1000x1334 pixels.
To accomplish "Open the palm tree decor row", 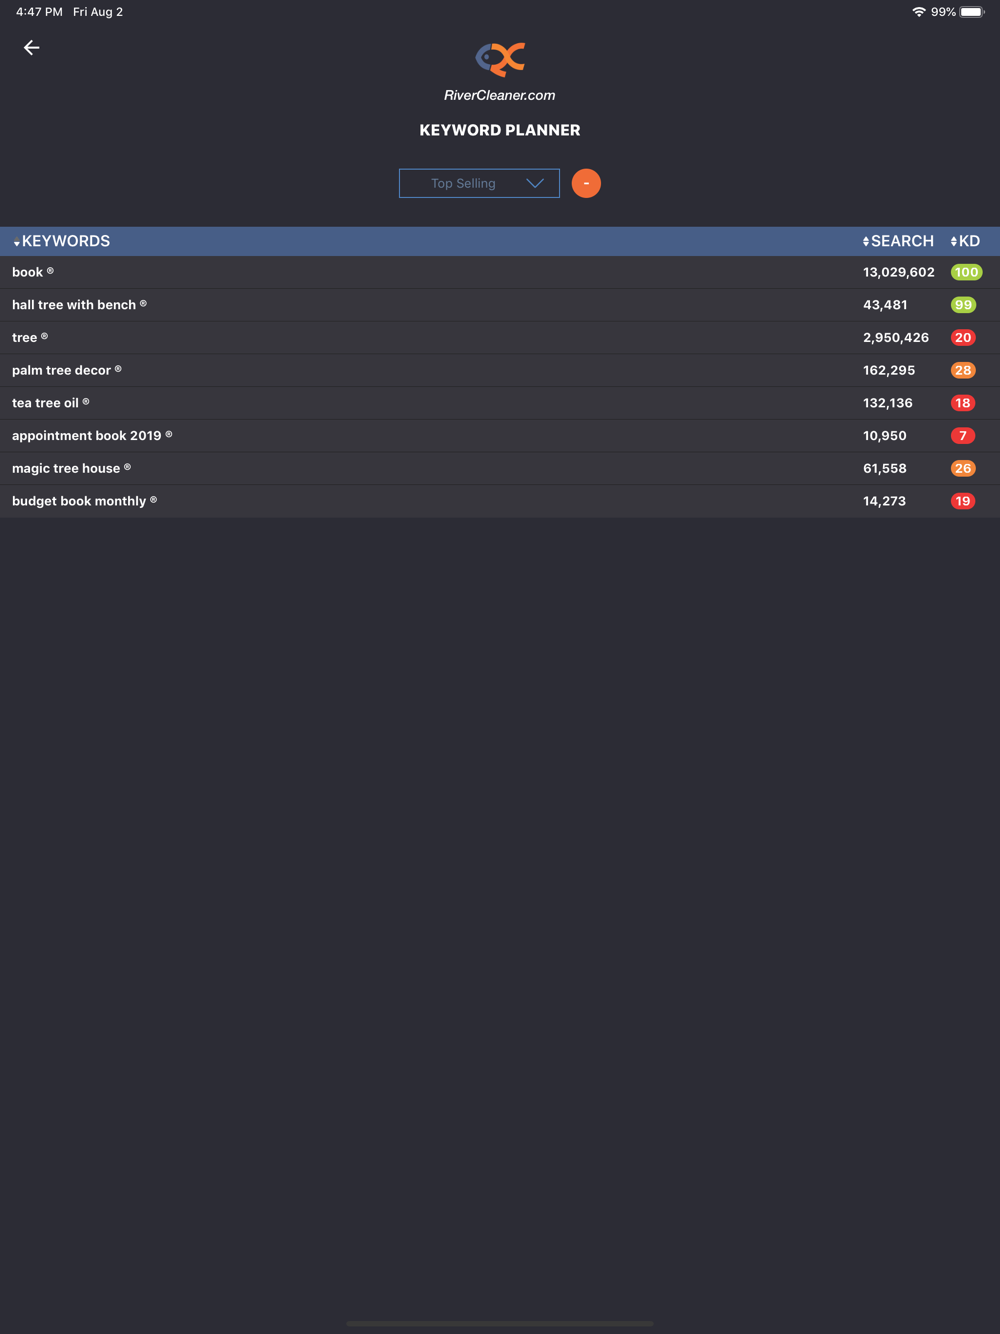I will coord(500,370).
